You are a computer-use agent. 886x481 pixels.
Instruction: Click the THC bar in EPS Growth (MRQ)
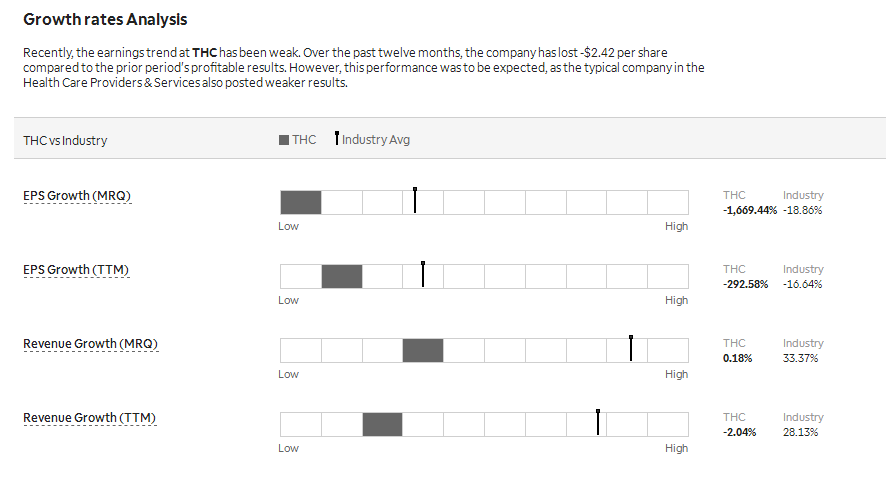(301, 202)
